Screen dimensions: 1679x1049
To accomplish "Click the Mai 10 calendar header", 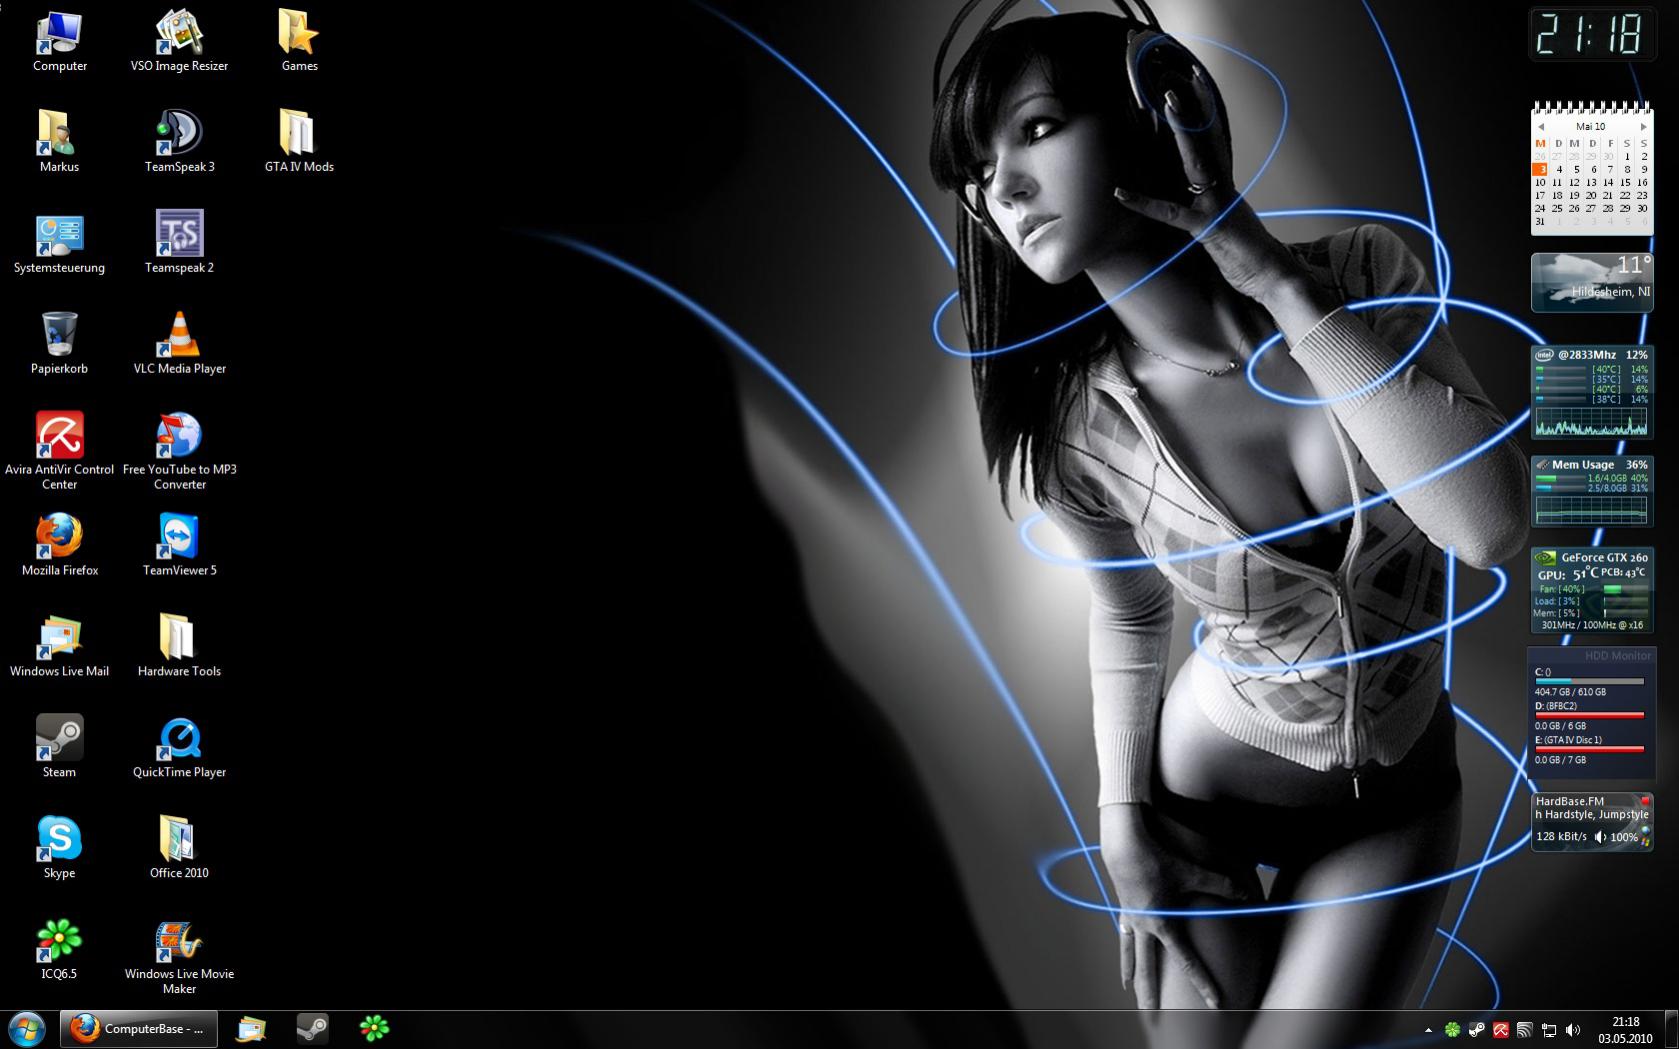I will [x=1591, y=127].
